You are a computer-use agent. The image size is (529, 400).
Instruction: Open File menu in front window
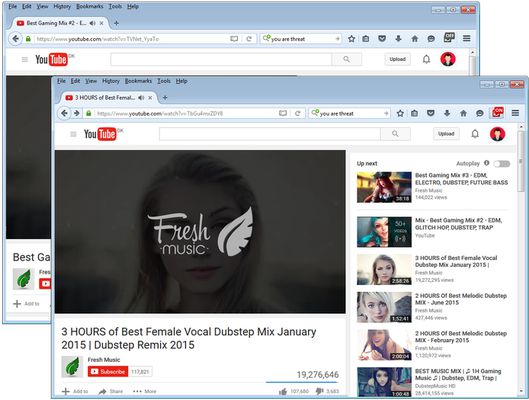(x=61, y=81)
